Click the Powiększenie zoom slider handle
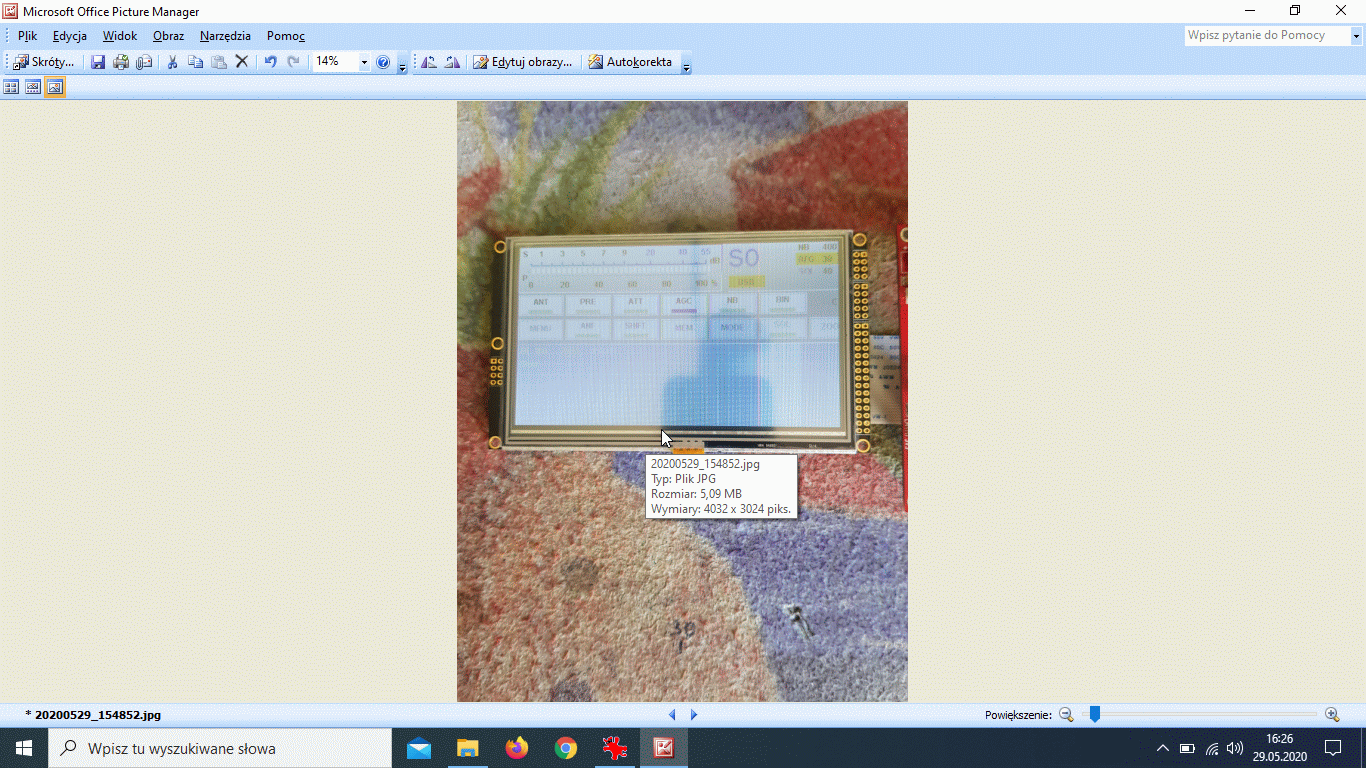Screen dimensions: 1366x768 1095,714
